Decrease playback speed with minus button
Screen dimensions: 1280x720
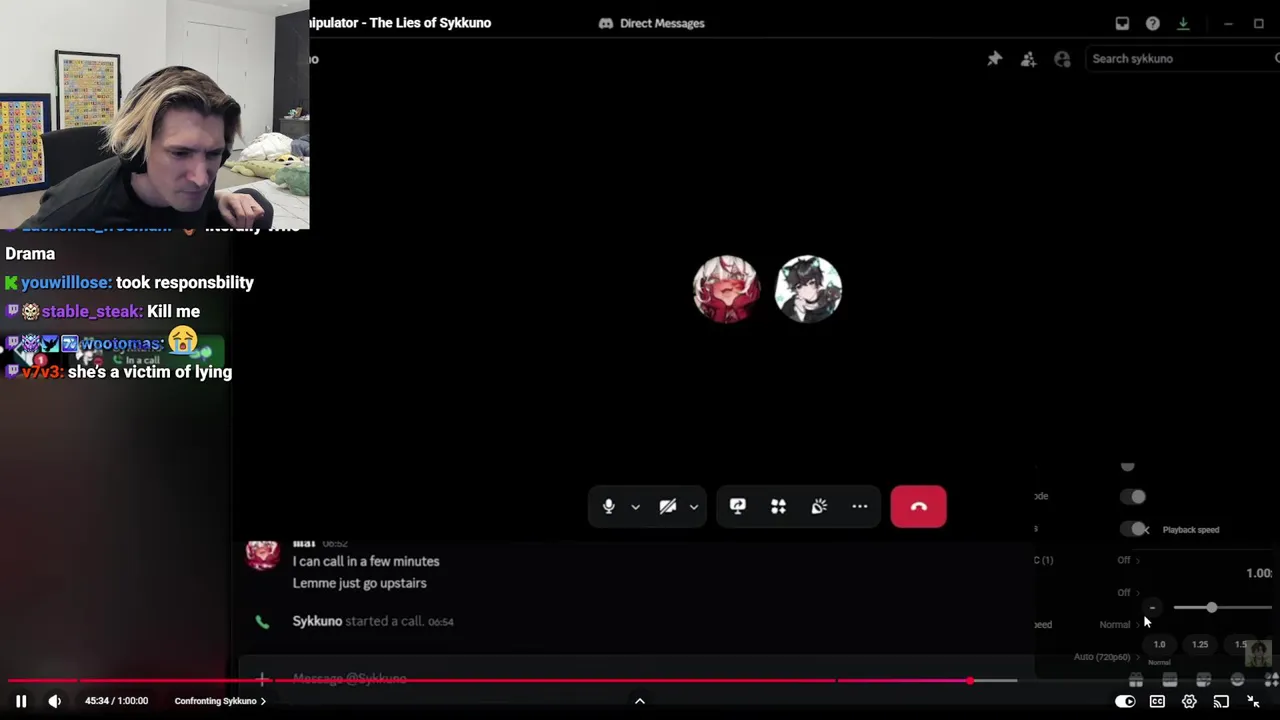pos(1152,608)
